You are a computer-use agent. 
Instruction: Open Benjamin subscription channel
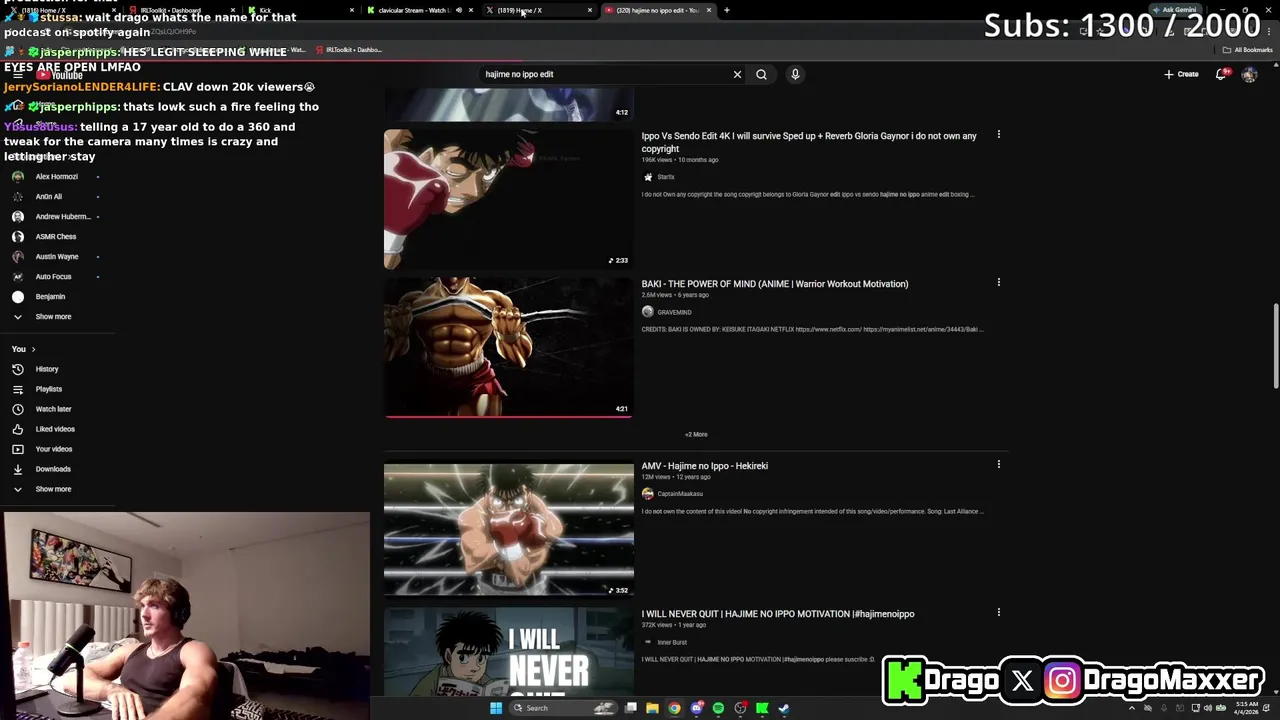click(x=50, y=297)
